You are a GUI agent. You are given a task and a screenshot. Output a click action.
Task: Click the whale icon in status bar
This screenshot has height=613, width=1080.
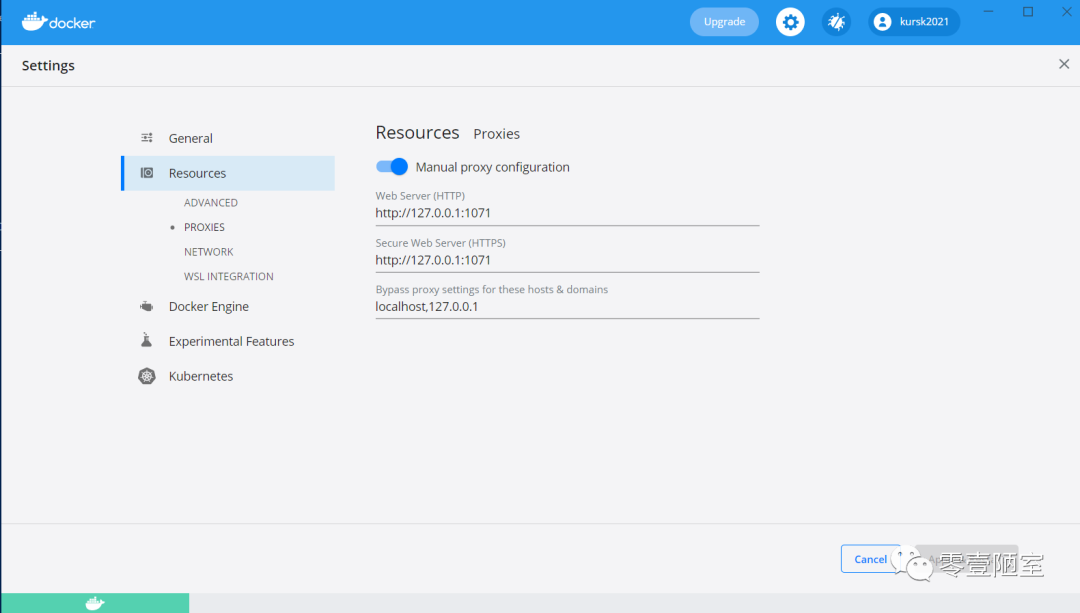[95, 603]
